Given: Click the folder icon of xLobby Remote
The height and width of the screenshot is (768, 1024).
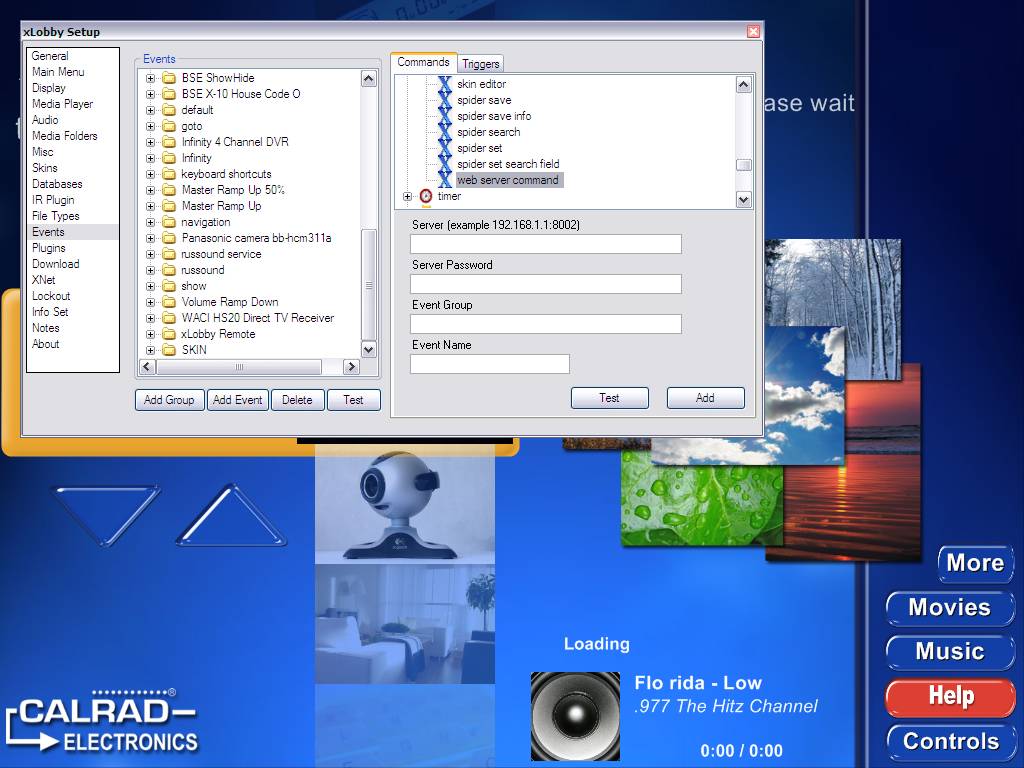Looking at the screenshot, I should (x=169, y=334).
